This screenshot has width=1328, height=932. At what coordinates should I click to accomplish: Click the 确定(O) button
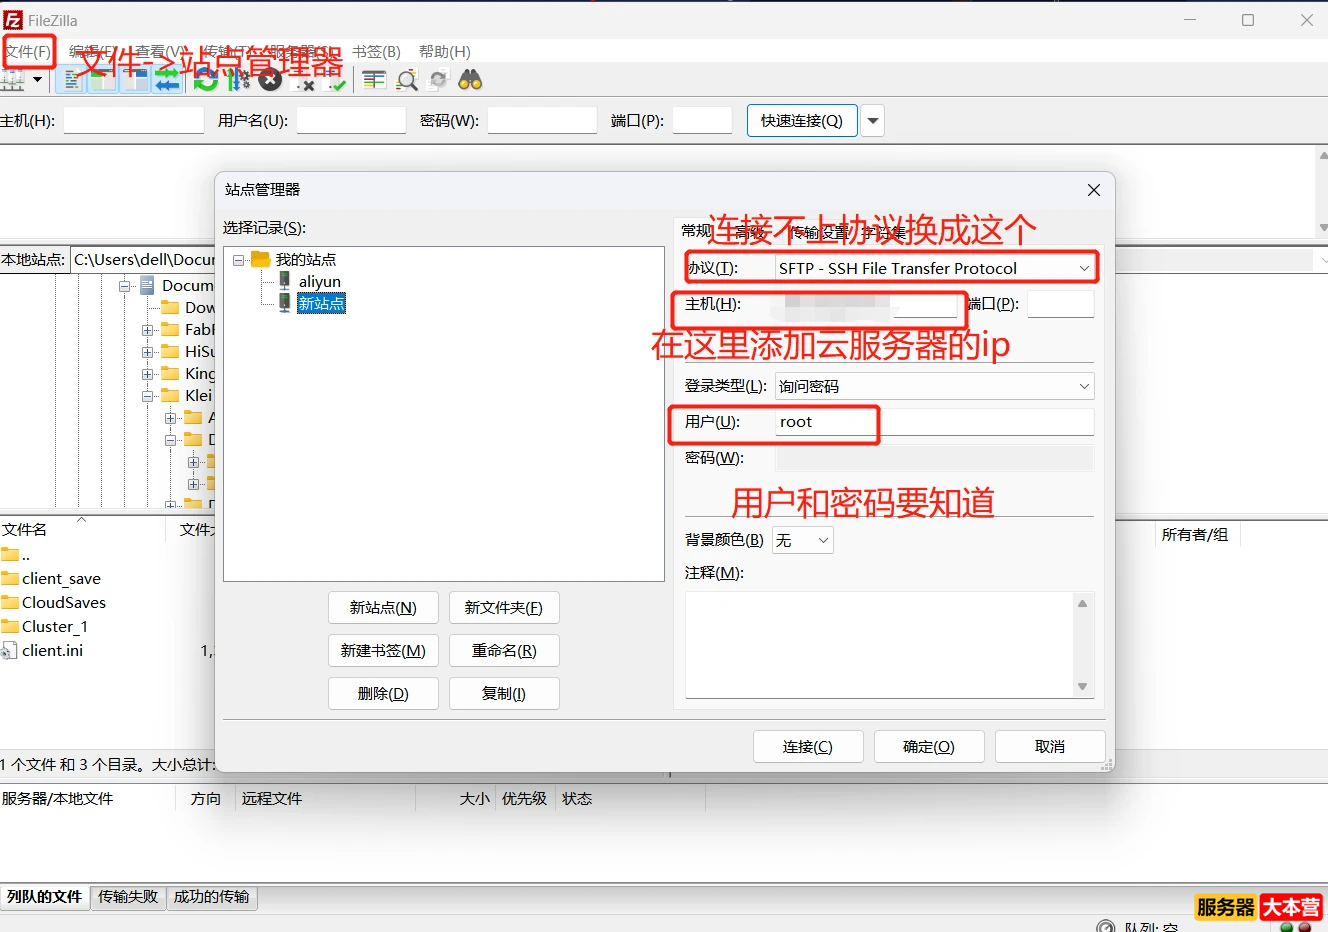929,747
